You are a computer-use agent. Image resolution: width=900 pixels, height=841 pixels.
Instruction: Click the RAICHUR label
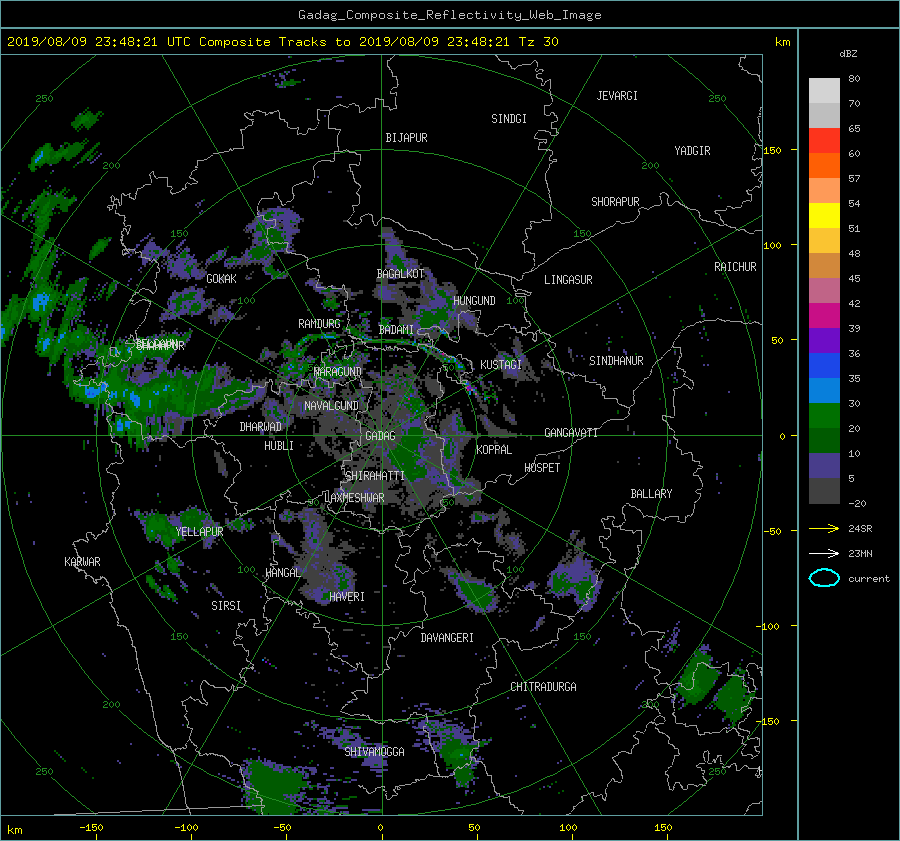pos(735,267)
